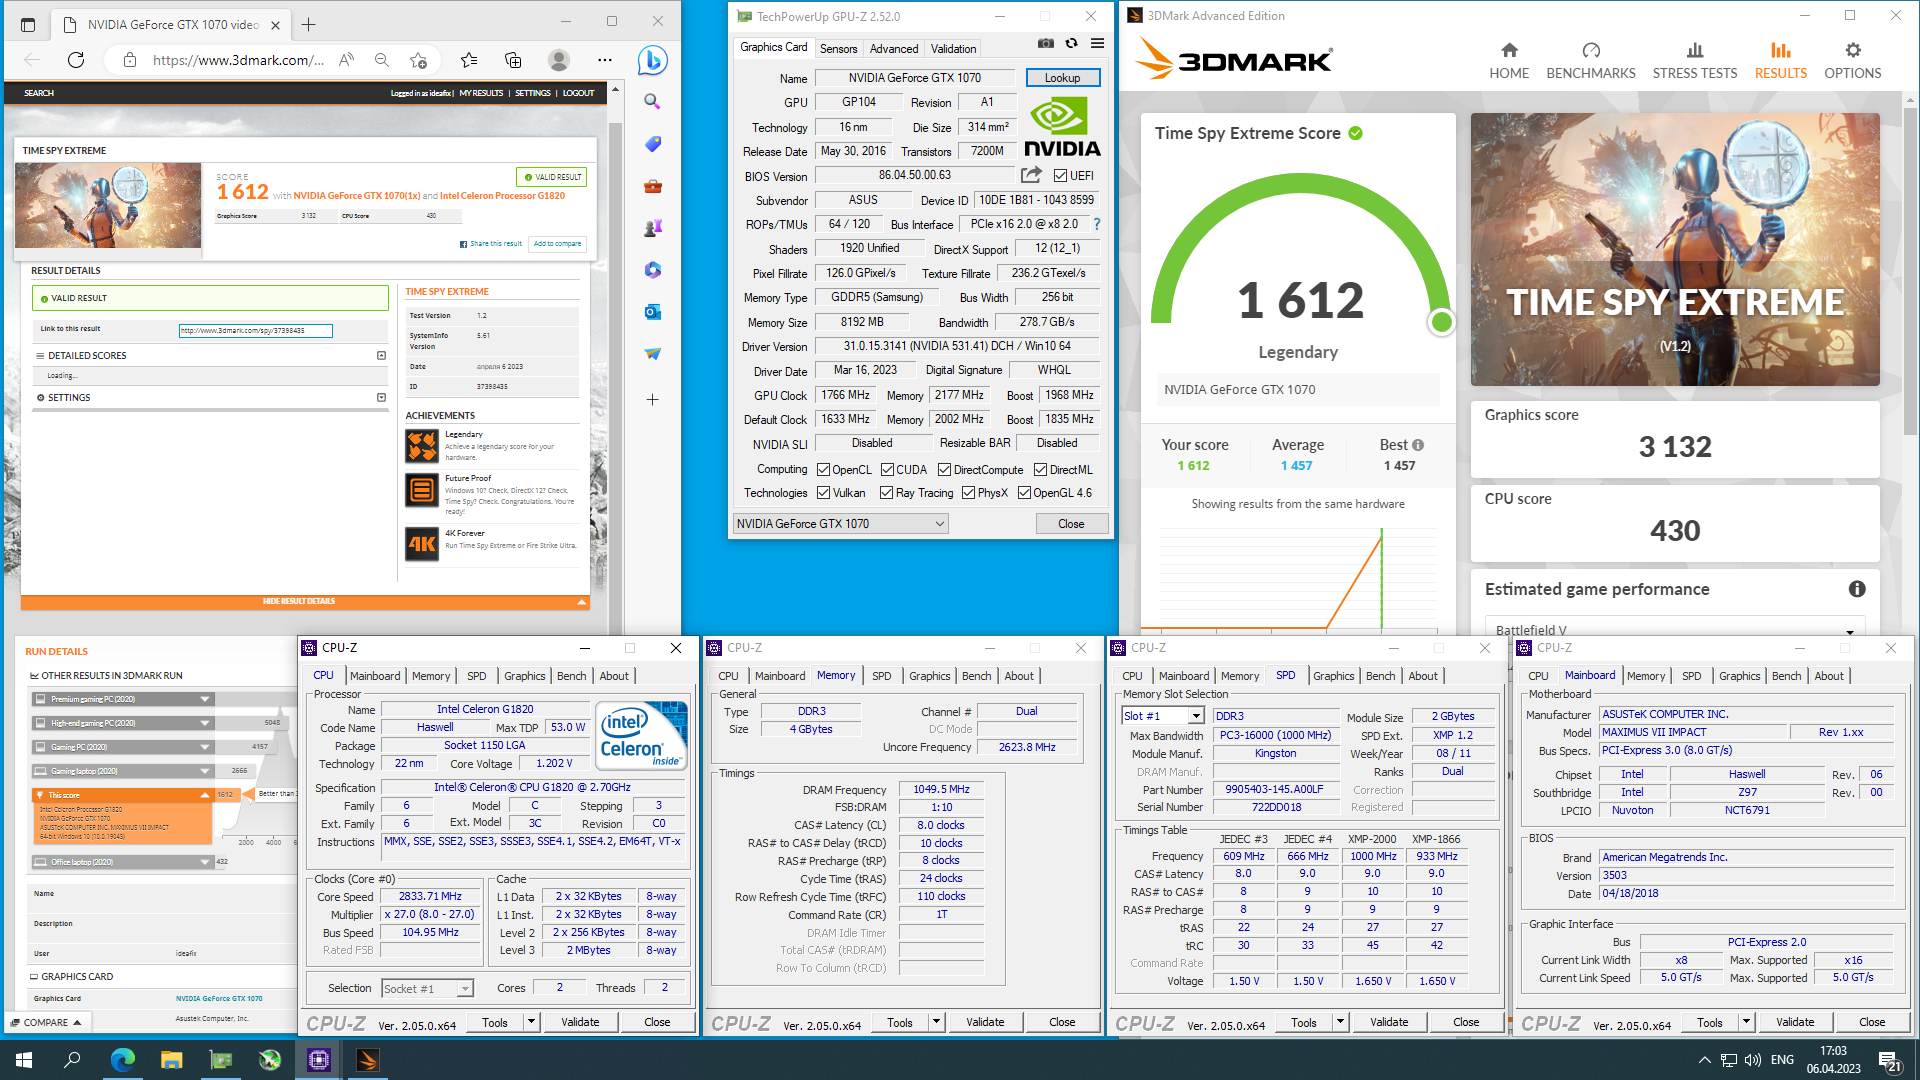Click the GPU-Z screenshot camera icon
Image resolution: width=1920 pixels, height=1080 pixels.
tap(1045, 44)
